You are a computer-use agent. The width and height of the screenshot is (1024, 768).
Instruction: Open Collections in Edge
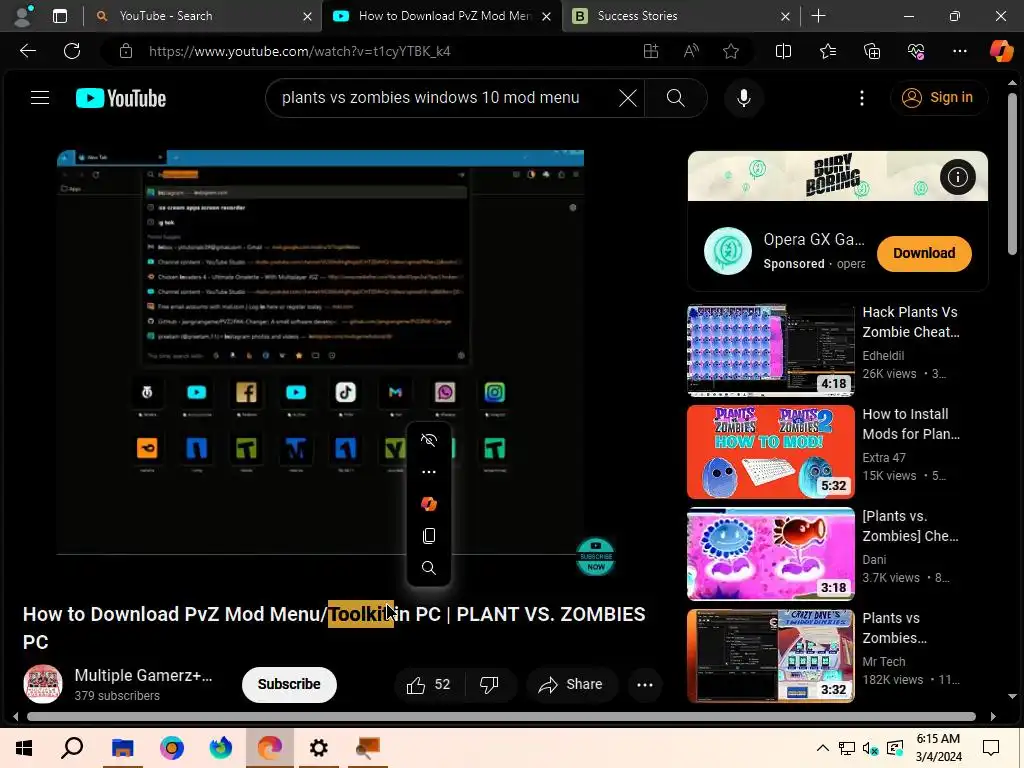coord(872,51)
